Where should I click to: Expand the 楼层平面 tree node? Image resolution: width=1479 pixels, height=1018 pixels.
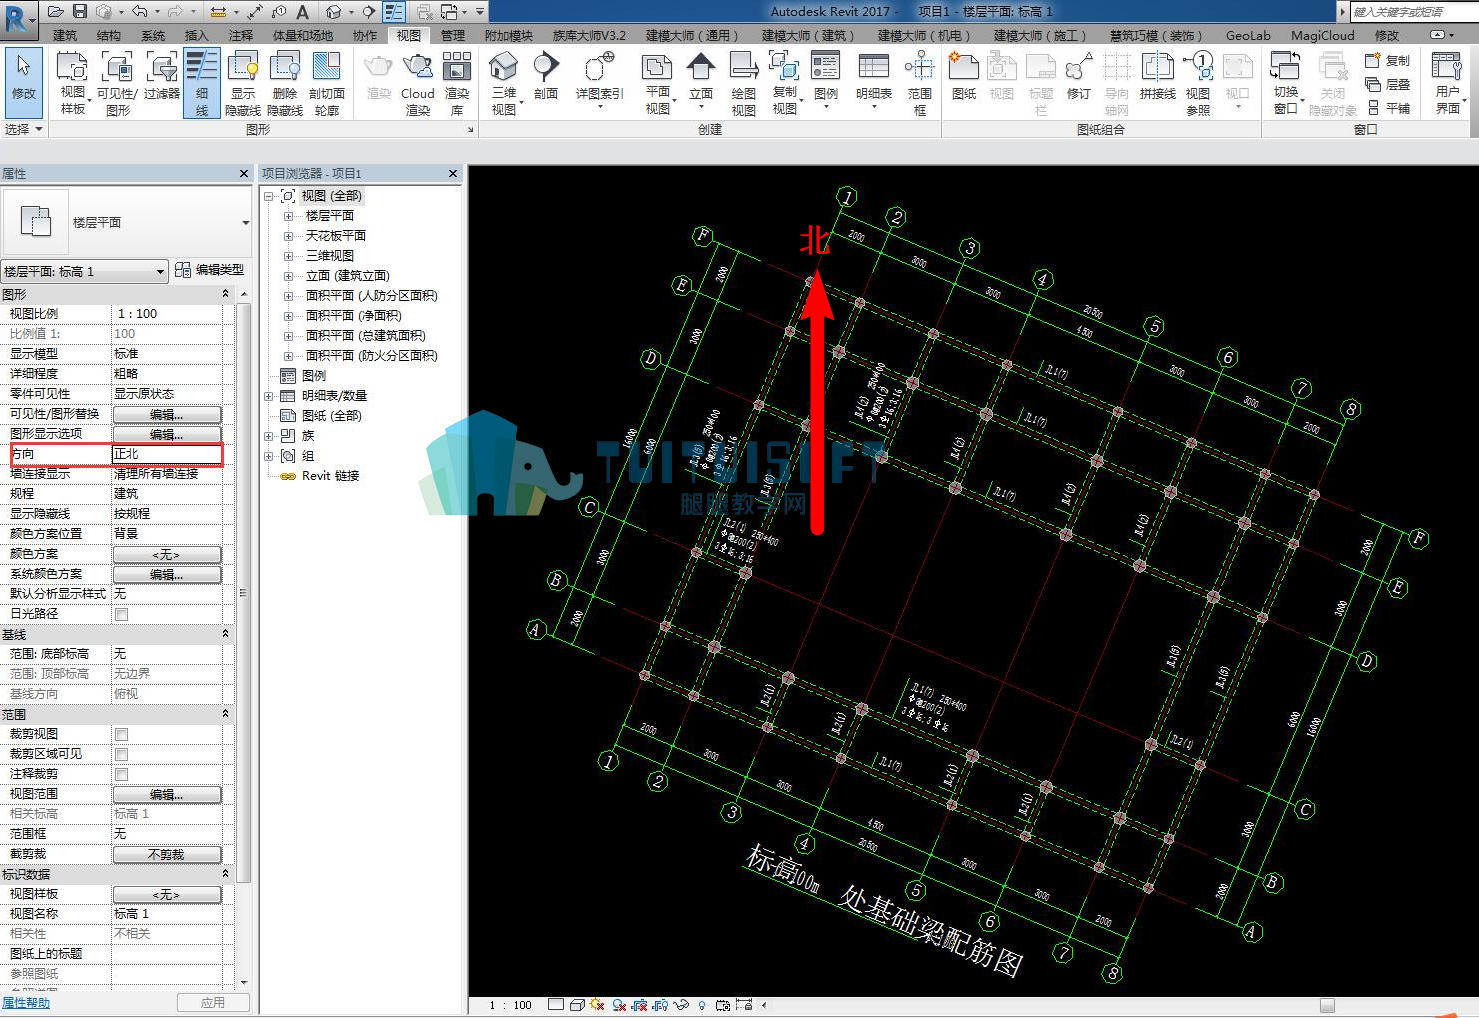(288, 216)
